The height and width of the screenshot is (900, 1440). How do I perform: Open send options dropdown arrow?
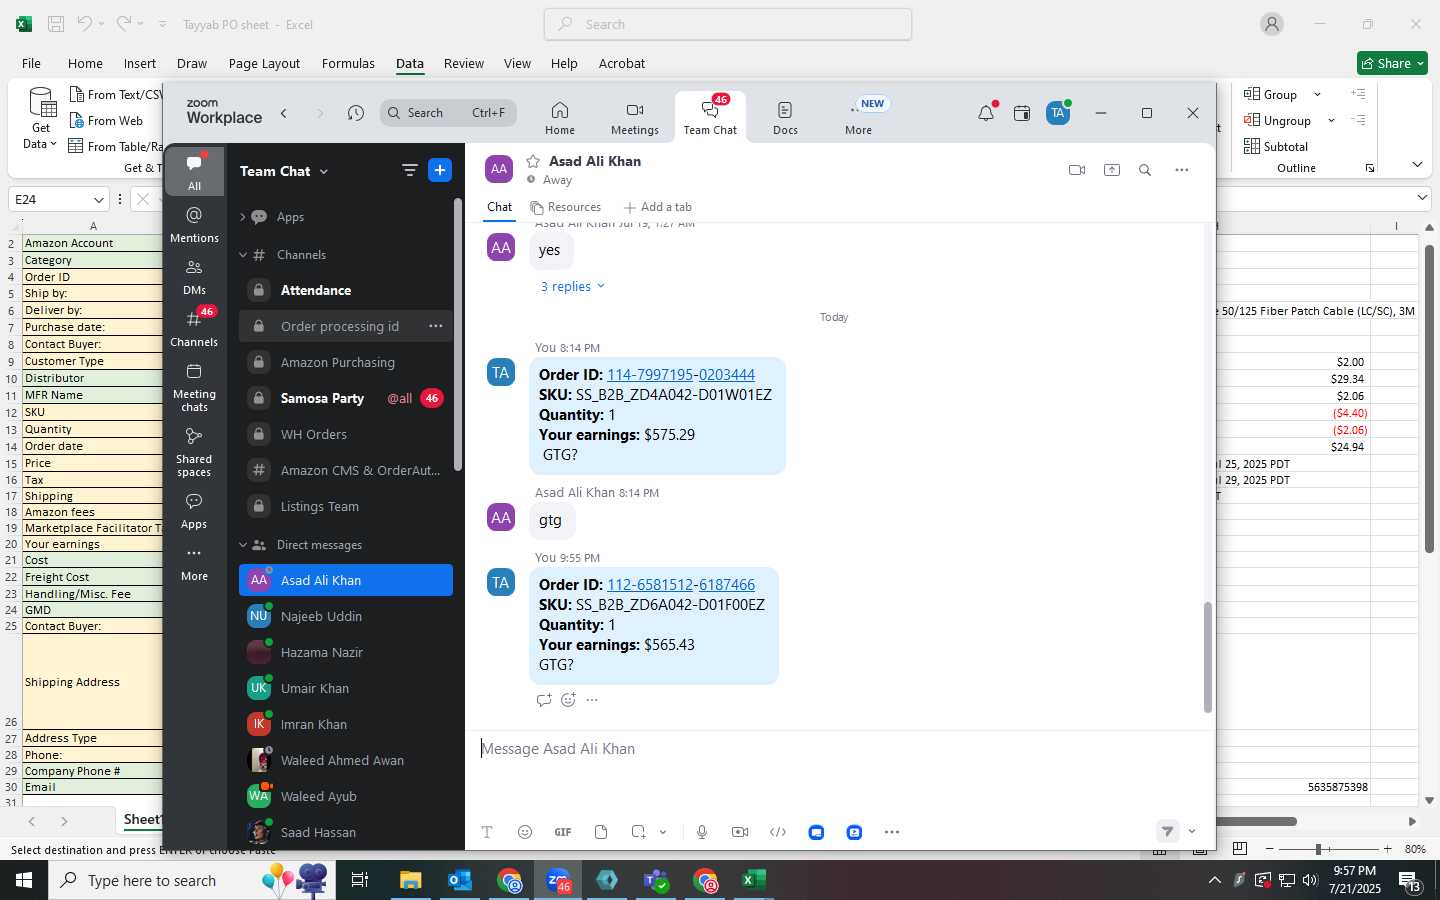(1192, 831)
